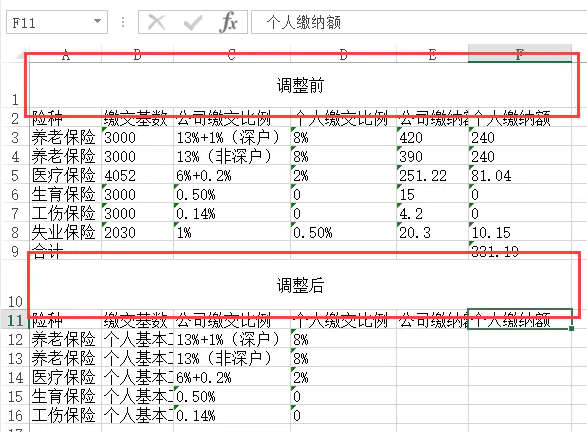The width and height of the screenshot is (587, 432).
Task: Select column A header
Action: coord(66,55)
